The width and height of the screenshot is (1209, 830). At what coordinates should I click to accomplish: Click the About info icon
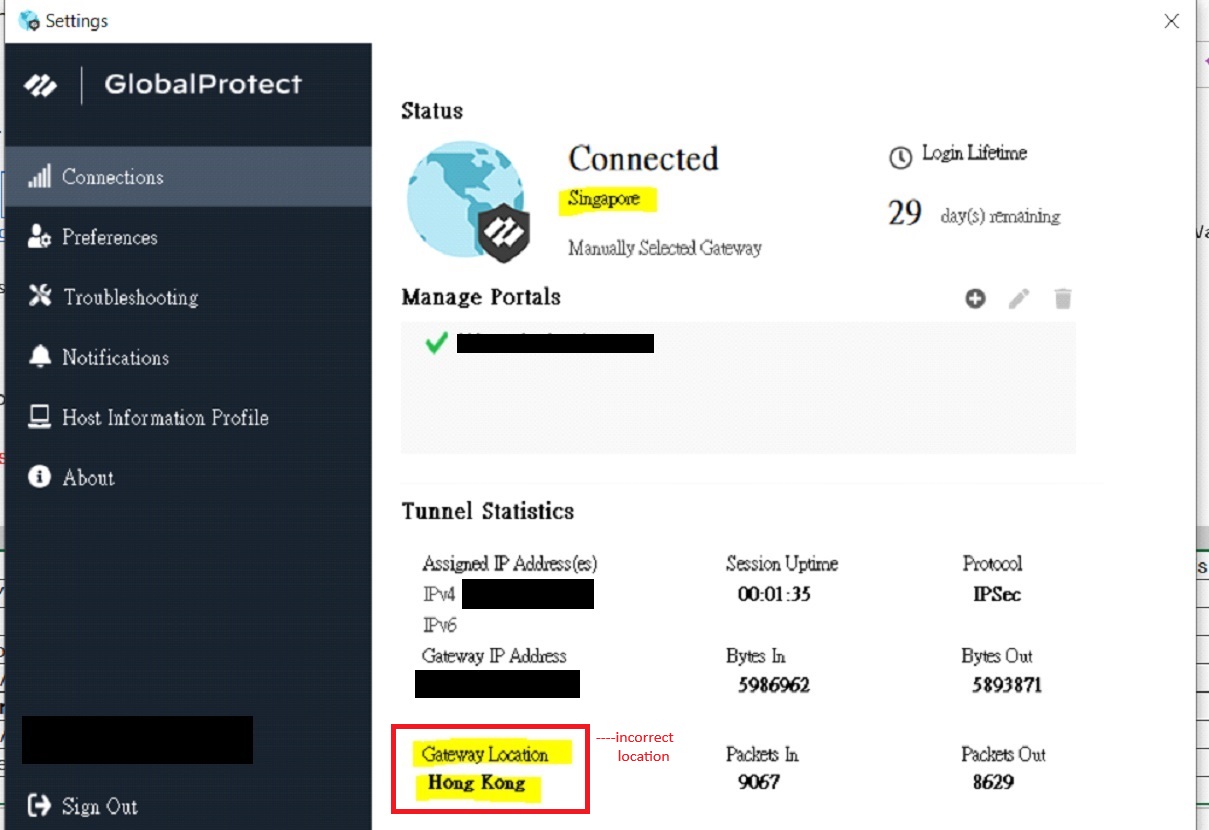(39, 477)
